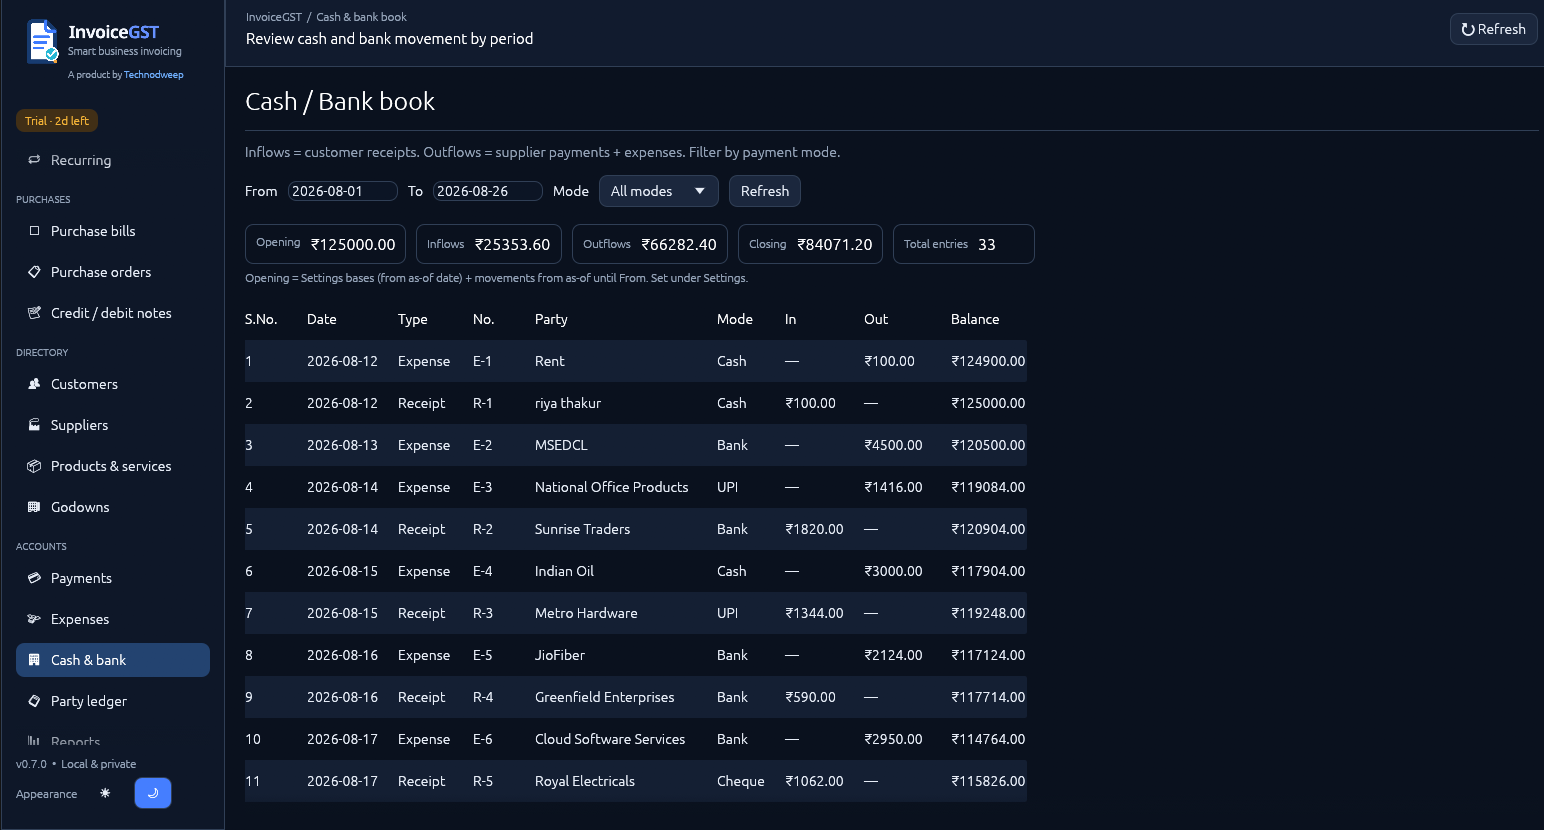Viewport: 1544px width, 830px height.
Task: Open Purchase bills via its icon
Action: (34, 231)
